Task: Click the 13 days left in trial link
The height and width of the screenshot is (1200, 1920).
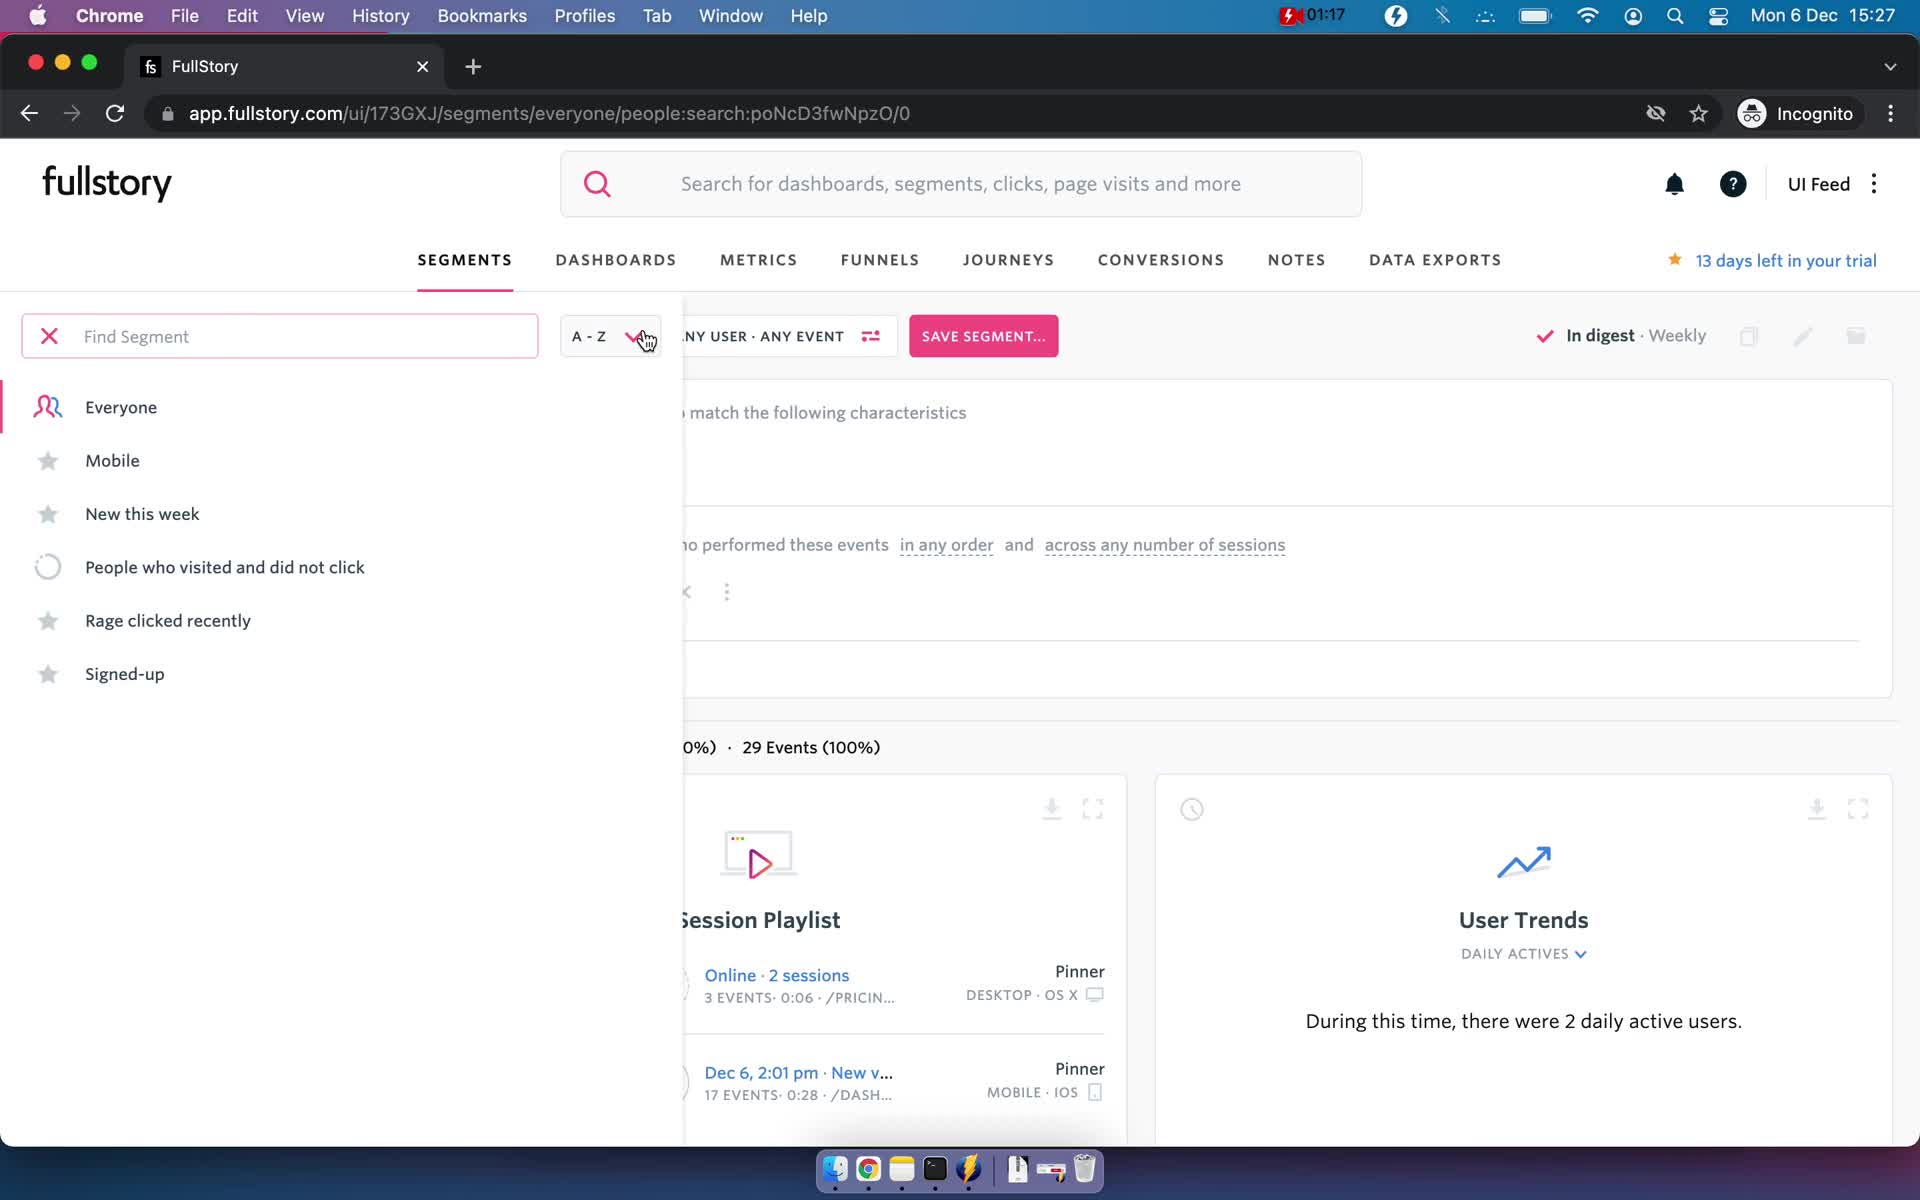Action: (x=1785, y=261)
